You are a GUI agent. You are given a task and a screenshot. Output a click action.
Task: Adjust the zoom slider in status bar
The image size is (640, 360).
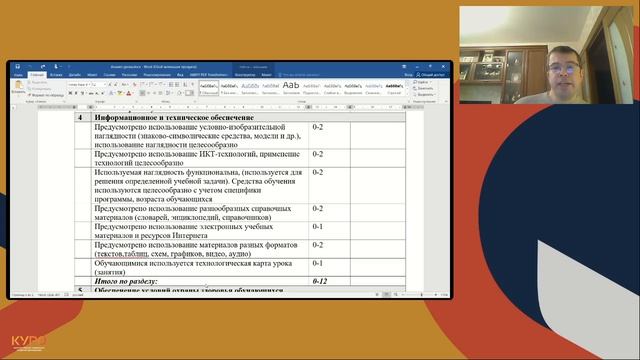click(422, 294)
